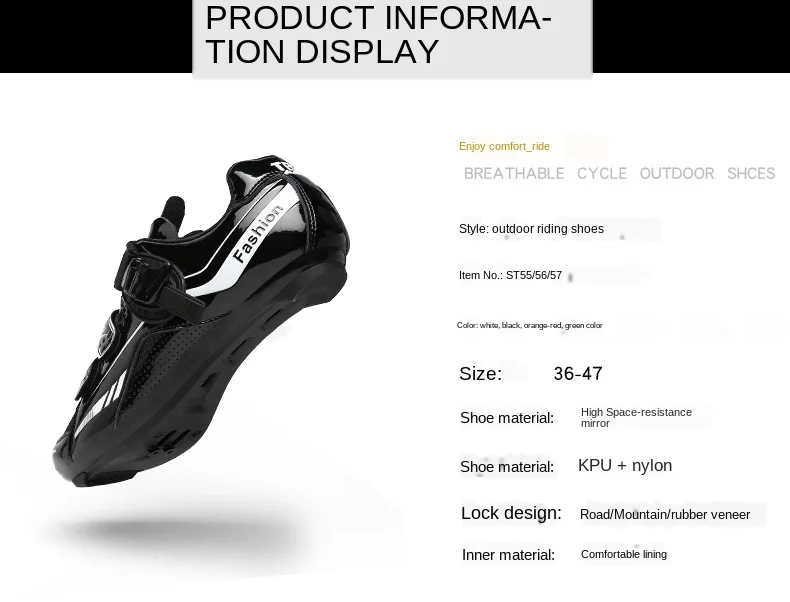Click the Fashion text on the shoe
Image resolution: width=790 pixels, height=602 pixels.
coord(257,234)
